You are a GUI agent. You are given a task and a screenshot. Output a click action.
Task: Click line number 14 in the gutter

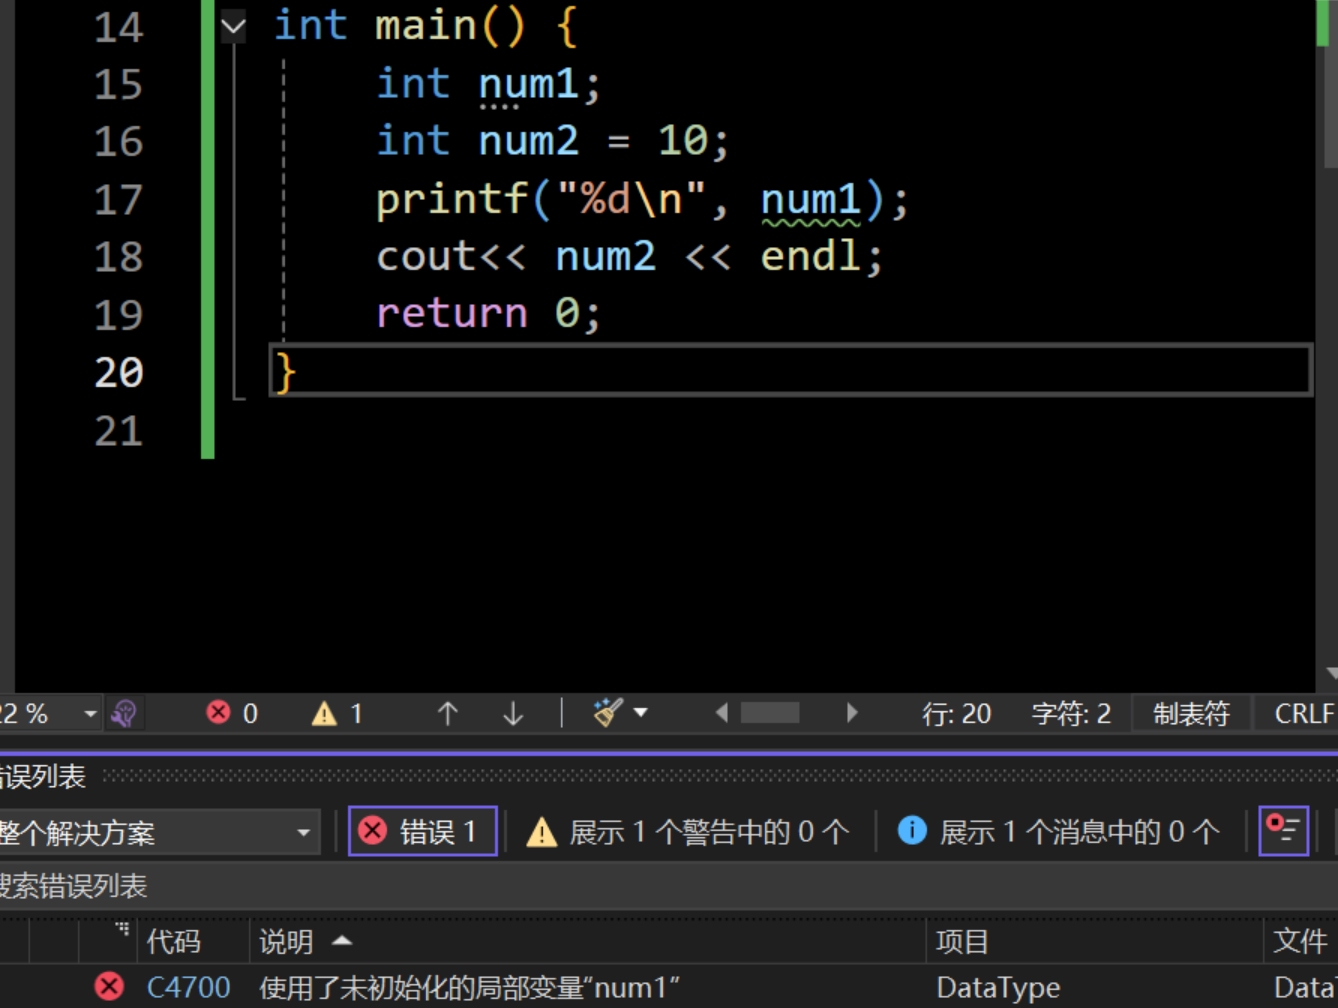point(118,27)
